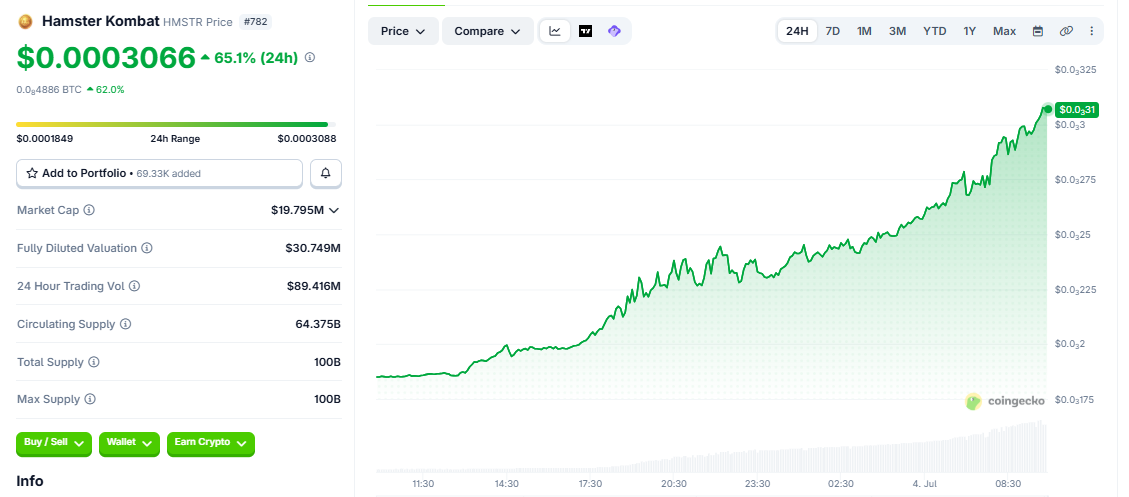Viewport: 1129px width, 497px height.
Task: Open chart more options three-dot menu
Action: pyautogui.click(x=1092, y=31)
